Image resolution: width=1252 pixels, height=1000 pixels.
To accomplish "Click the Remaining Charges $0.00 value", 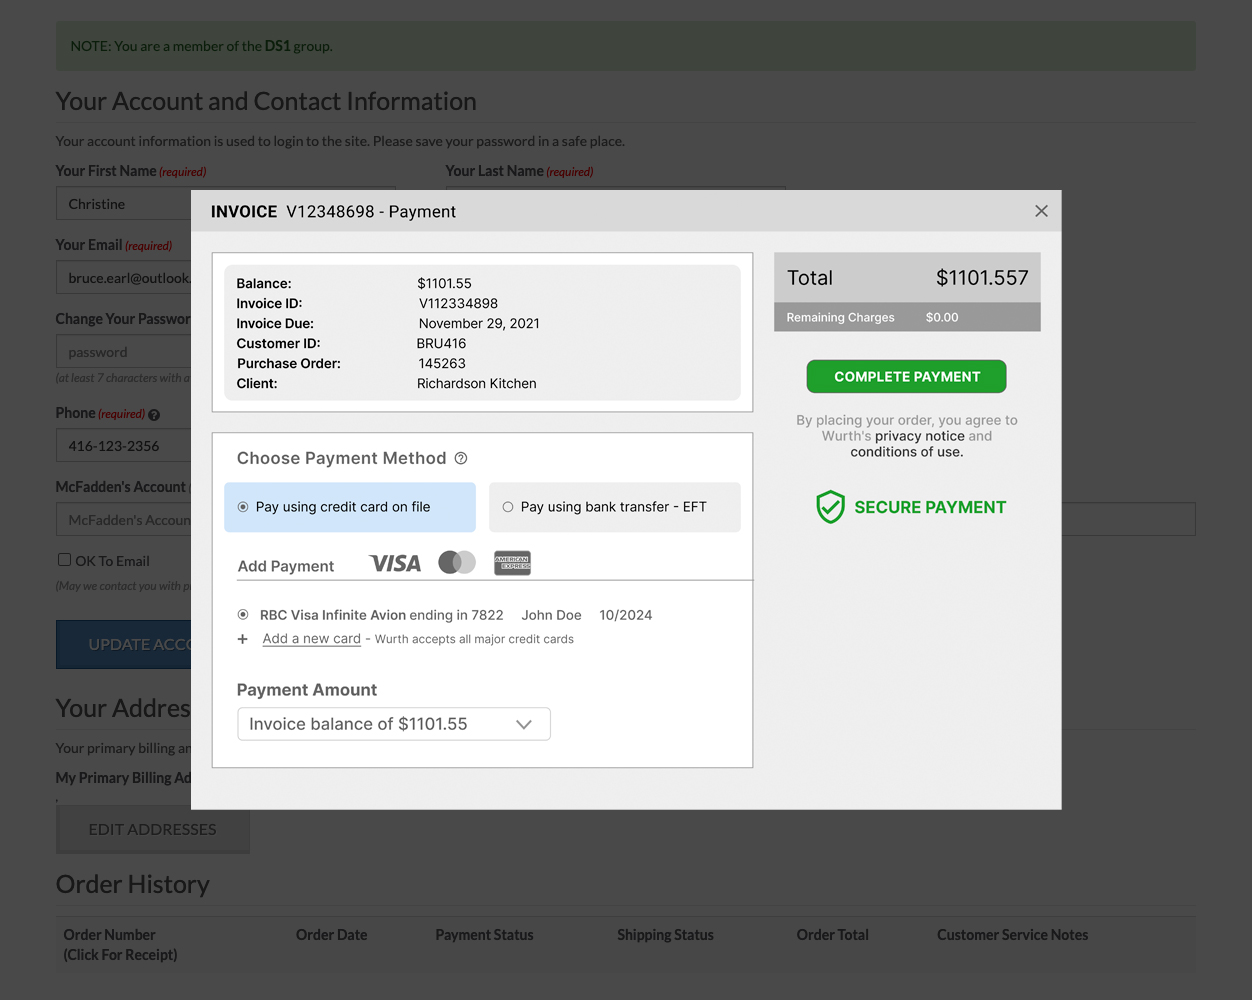I will (x=942, y=317).
